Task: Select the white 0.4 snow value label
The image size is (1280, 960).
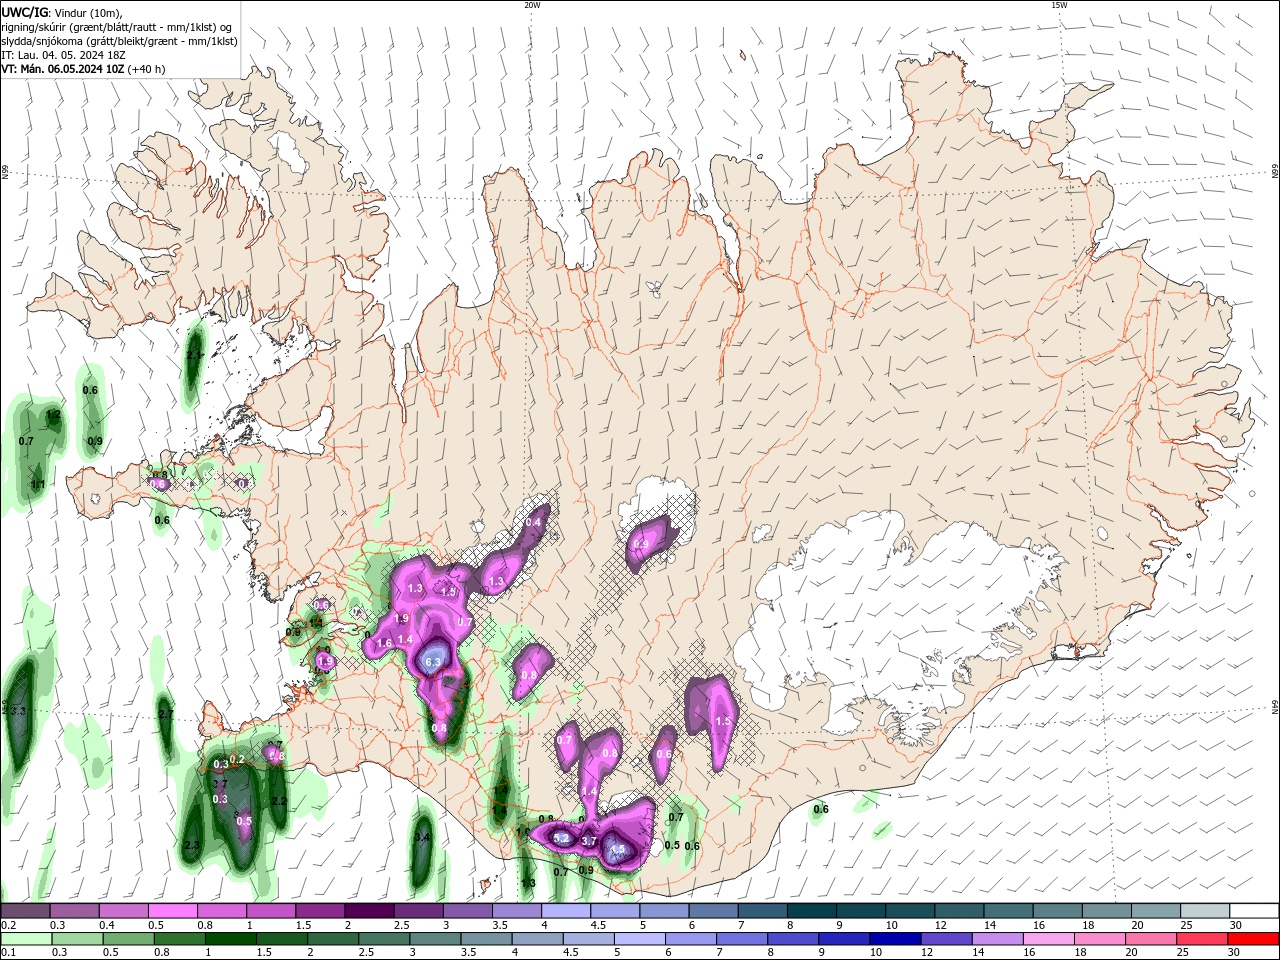Action: 533,523
